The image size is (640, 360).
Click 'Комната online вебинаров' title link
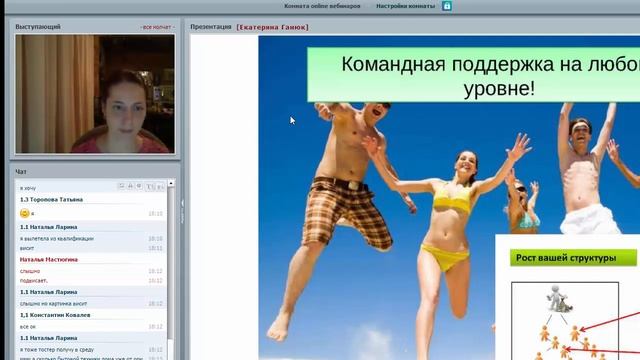[322, 6]
